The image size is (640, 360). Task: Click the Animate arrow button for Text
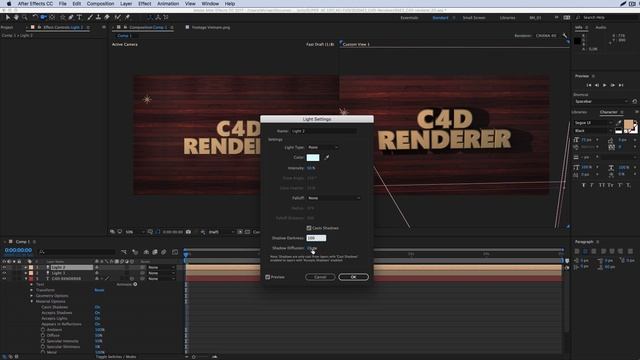(135, 284)
